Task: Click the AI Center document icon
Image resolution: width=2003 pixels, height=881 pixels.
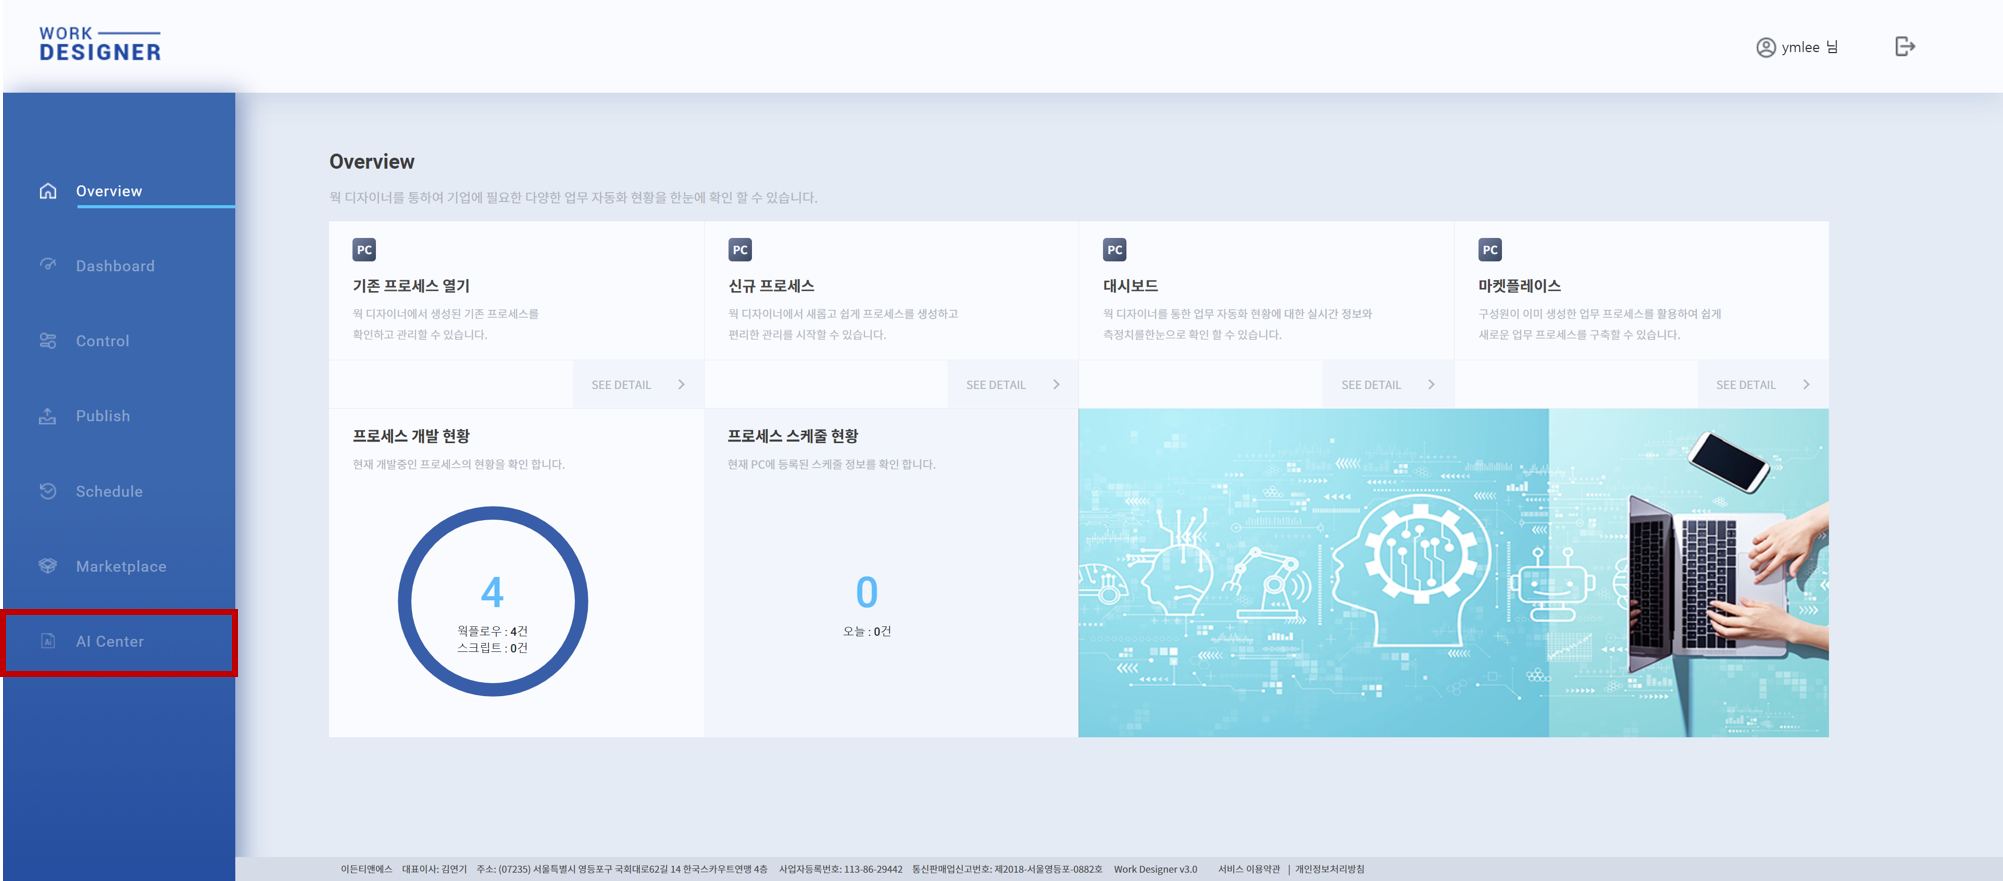Action: click(48, 641)
